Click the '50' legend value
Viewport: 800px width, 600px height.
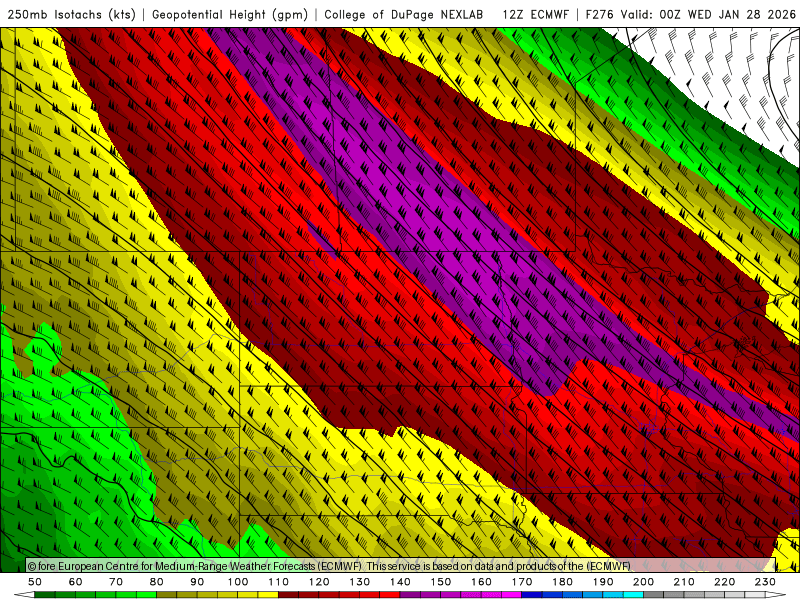[35, 582]
